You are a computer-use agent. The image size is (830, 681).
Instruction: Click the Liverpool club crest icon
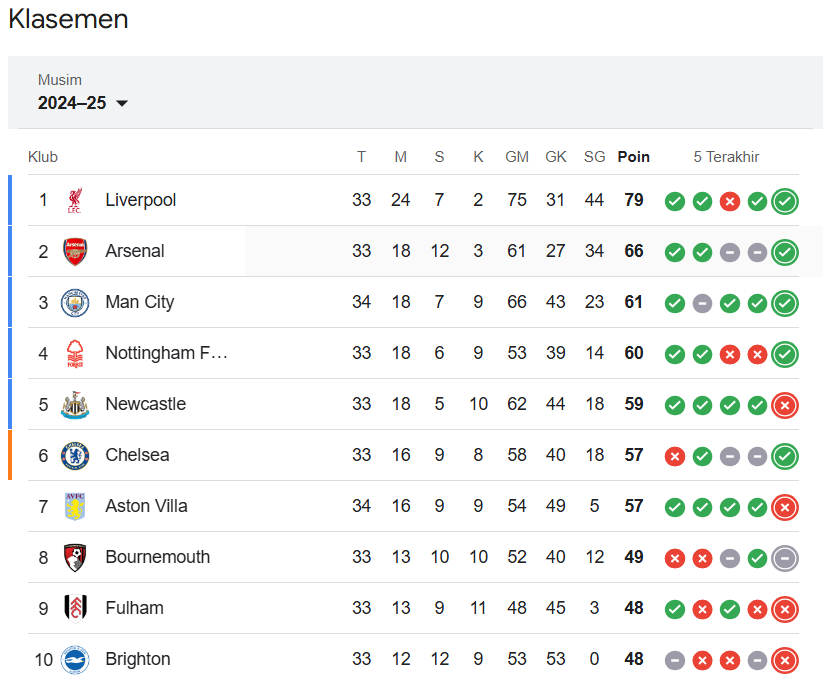pyautogui.click(x=75, y=201)
